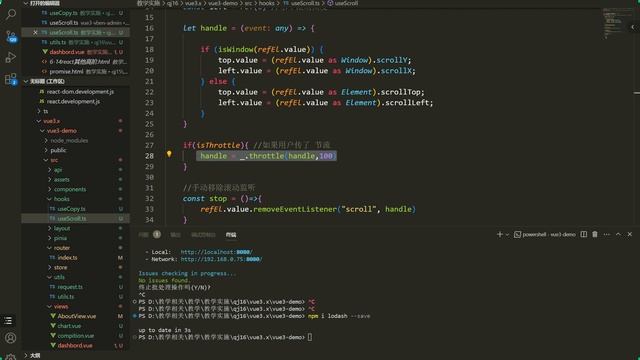Click the lightbulb quick fix icon on line 28
This screenshot has width=640, height=360.
pyautogui.click(x=169, y=154)
